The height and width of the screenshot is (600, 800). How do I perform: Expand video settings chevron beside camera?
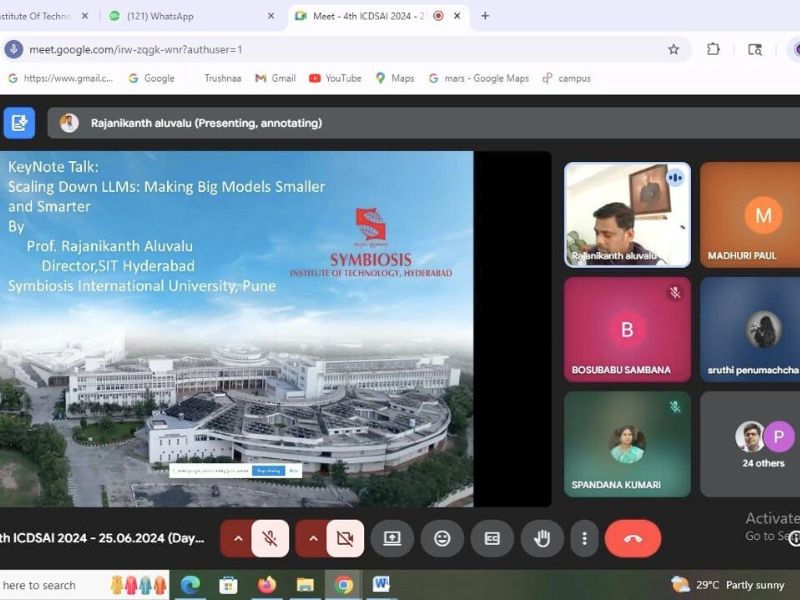312,539
